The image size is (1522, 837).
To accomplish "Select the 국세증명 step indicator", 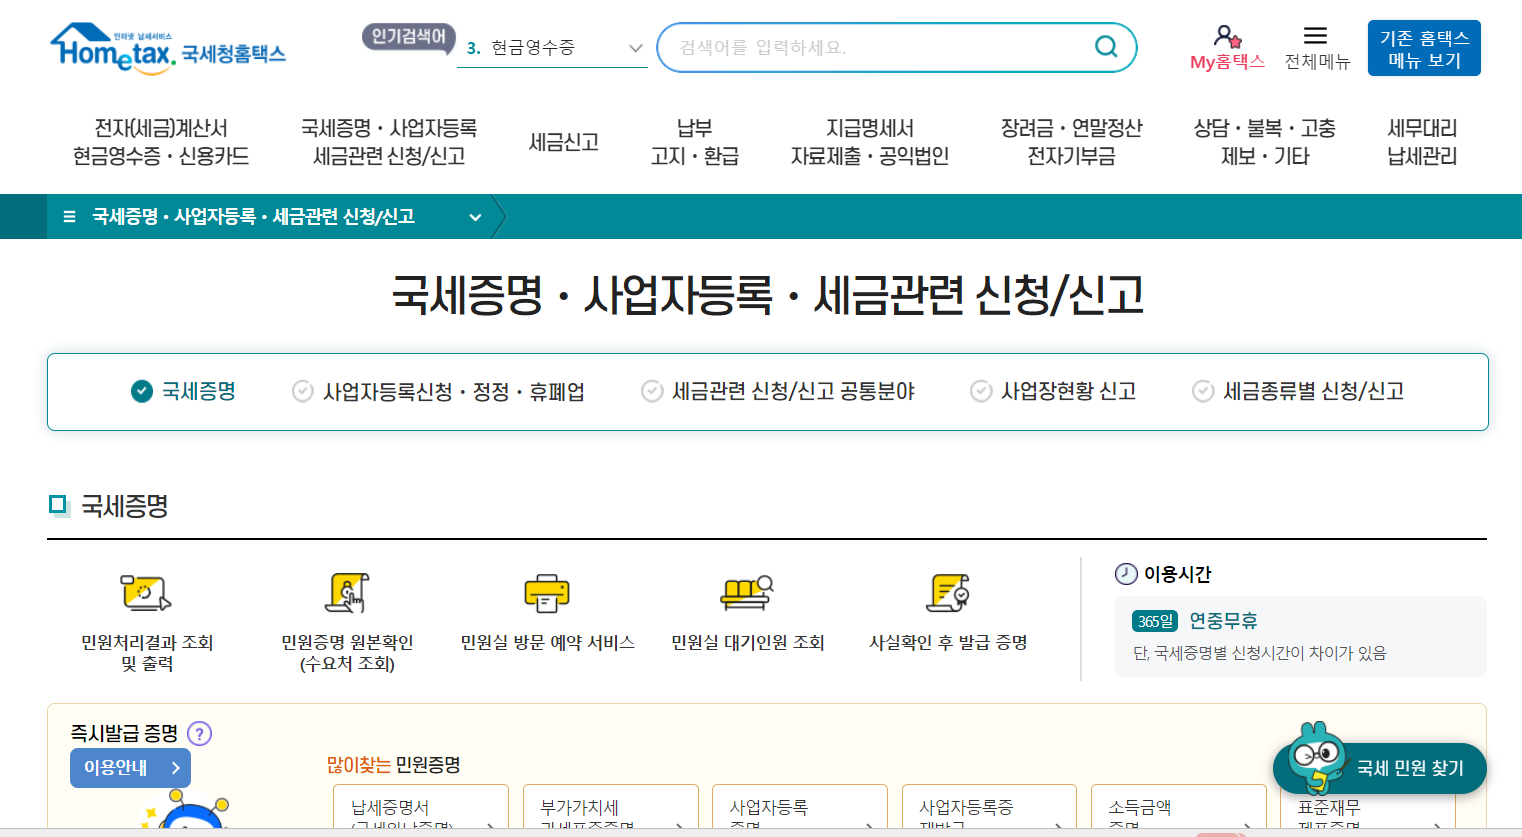I will pos(184,392).
